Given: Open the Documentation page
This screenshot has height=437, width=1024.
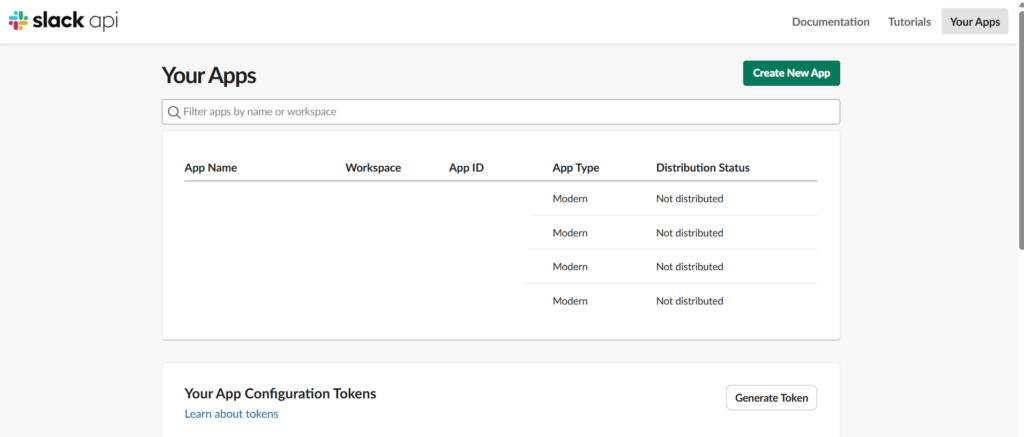Looking at the screenshot, I should click(830, 22).
